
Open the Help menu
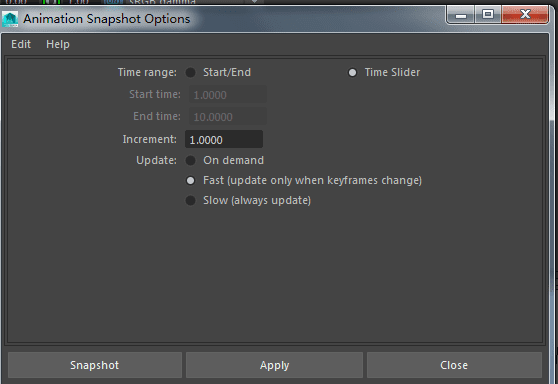58,44
